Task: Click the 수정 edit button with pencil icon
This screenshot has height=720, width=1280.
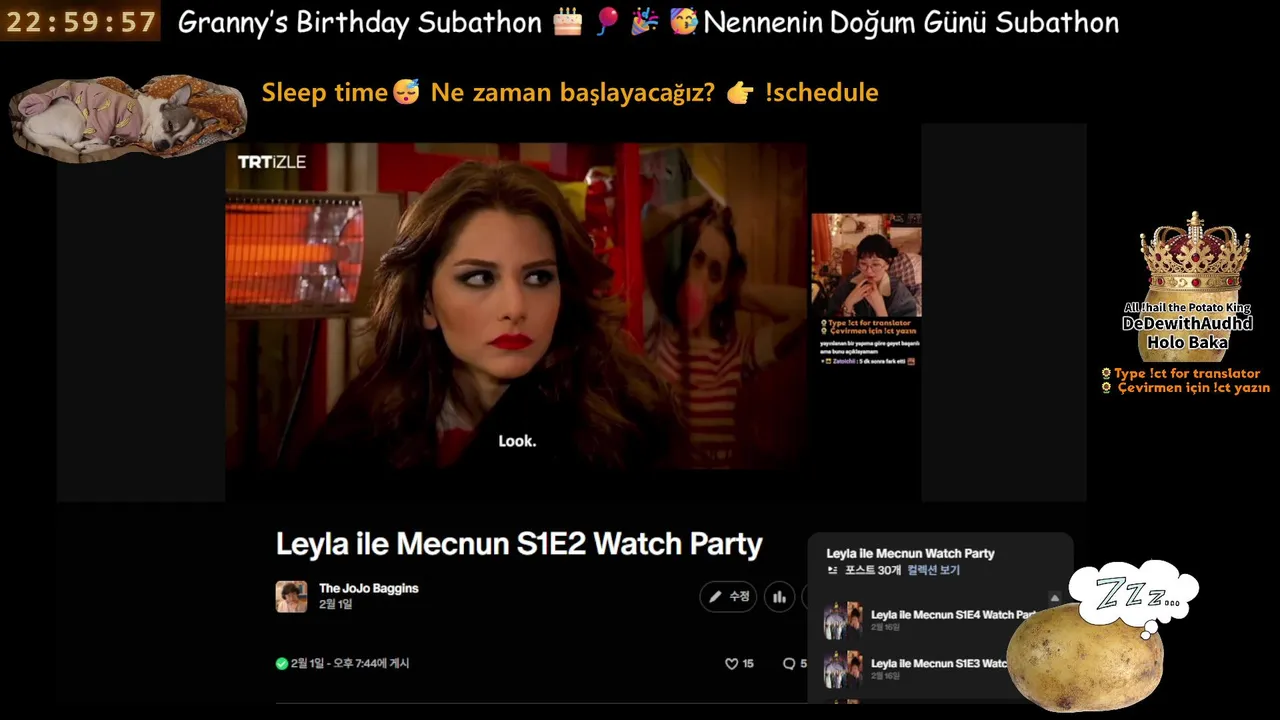Action: 728,597
